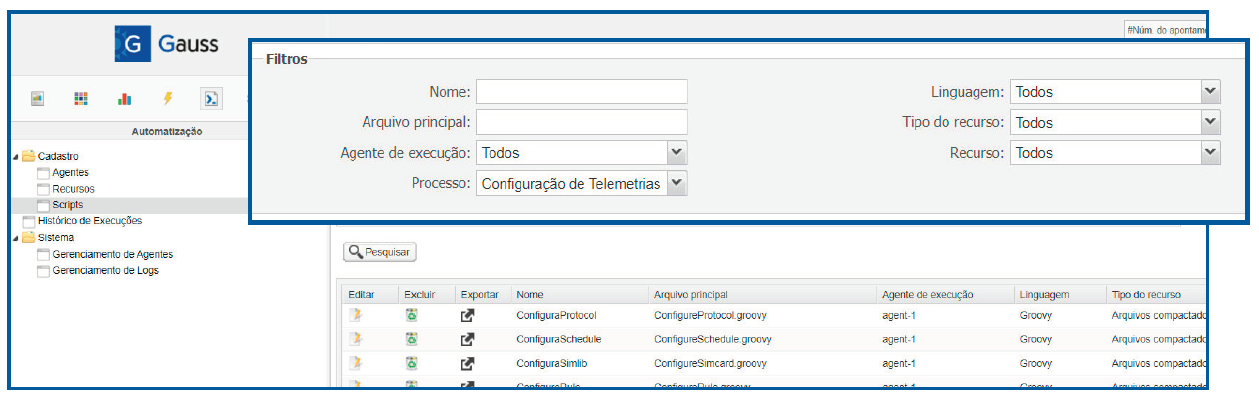Open the Automatização terminal icon module
Screen dimensions: 1259x403
pyautogui.click(x=211, y=98)
